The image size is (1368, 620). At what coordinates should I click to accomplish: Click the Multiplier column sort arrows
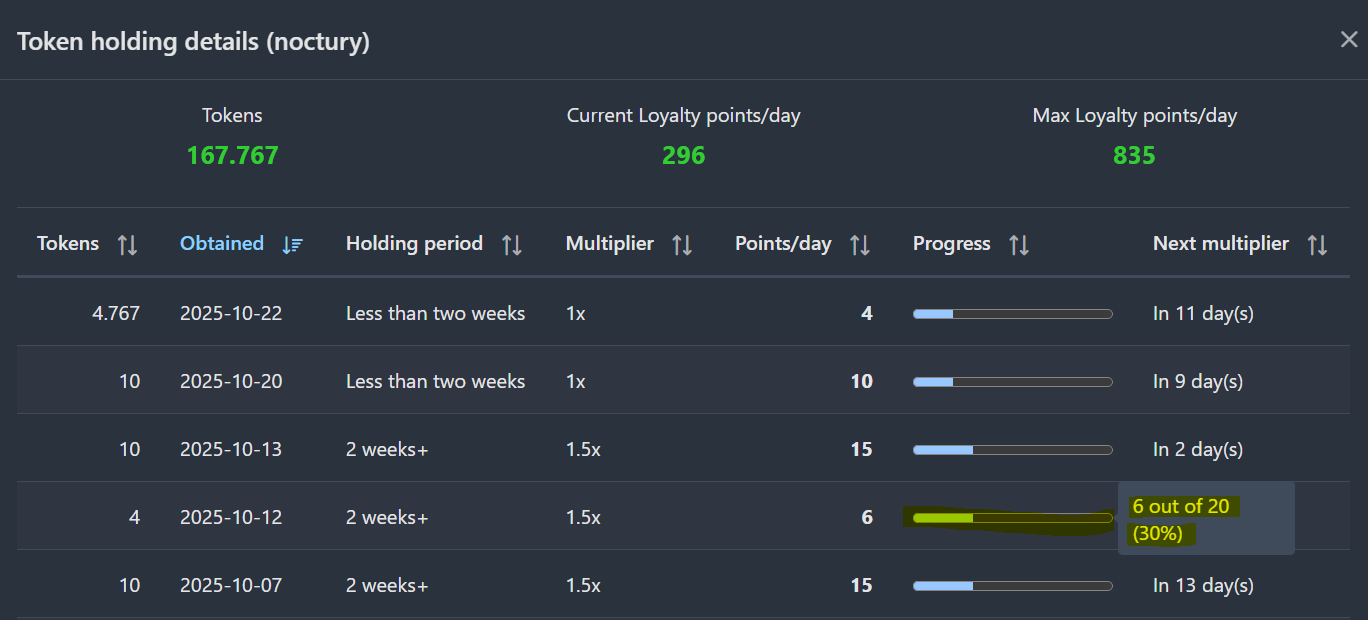[x=682, y=245]
